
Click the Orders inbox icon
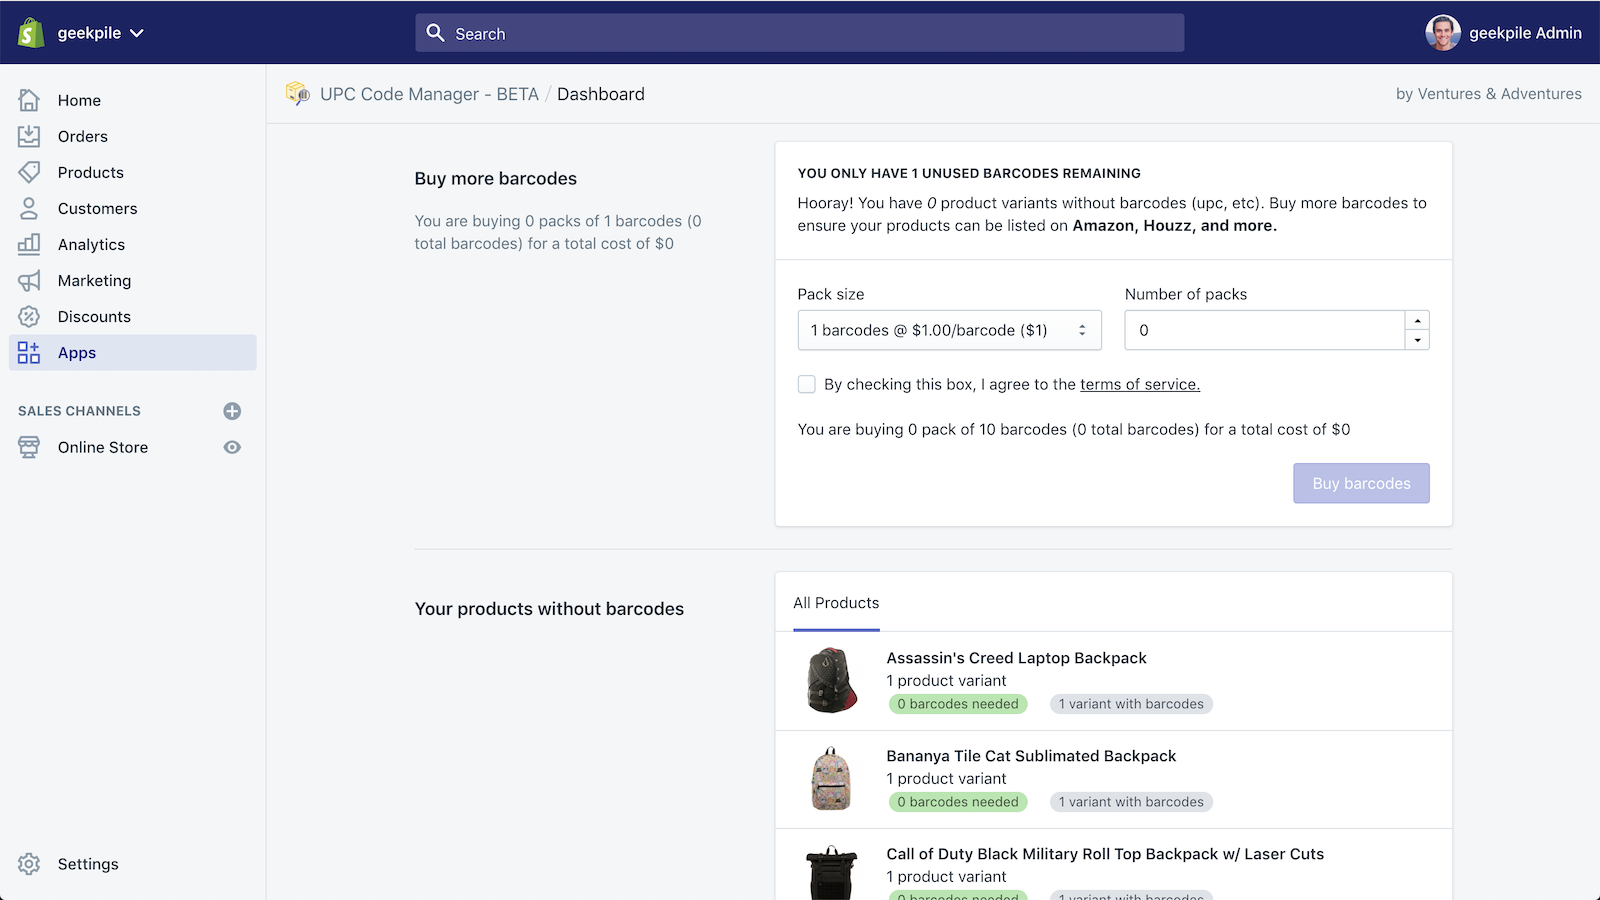click(29, 136)
